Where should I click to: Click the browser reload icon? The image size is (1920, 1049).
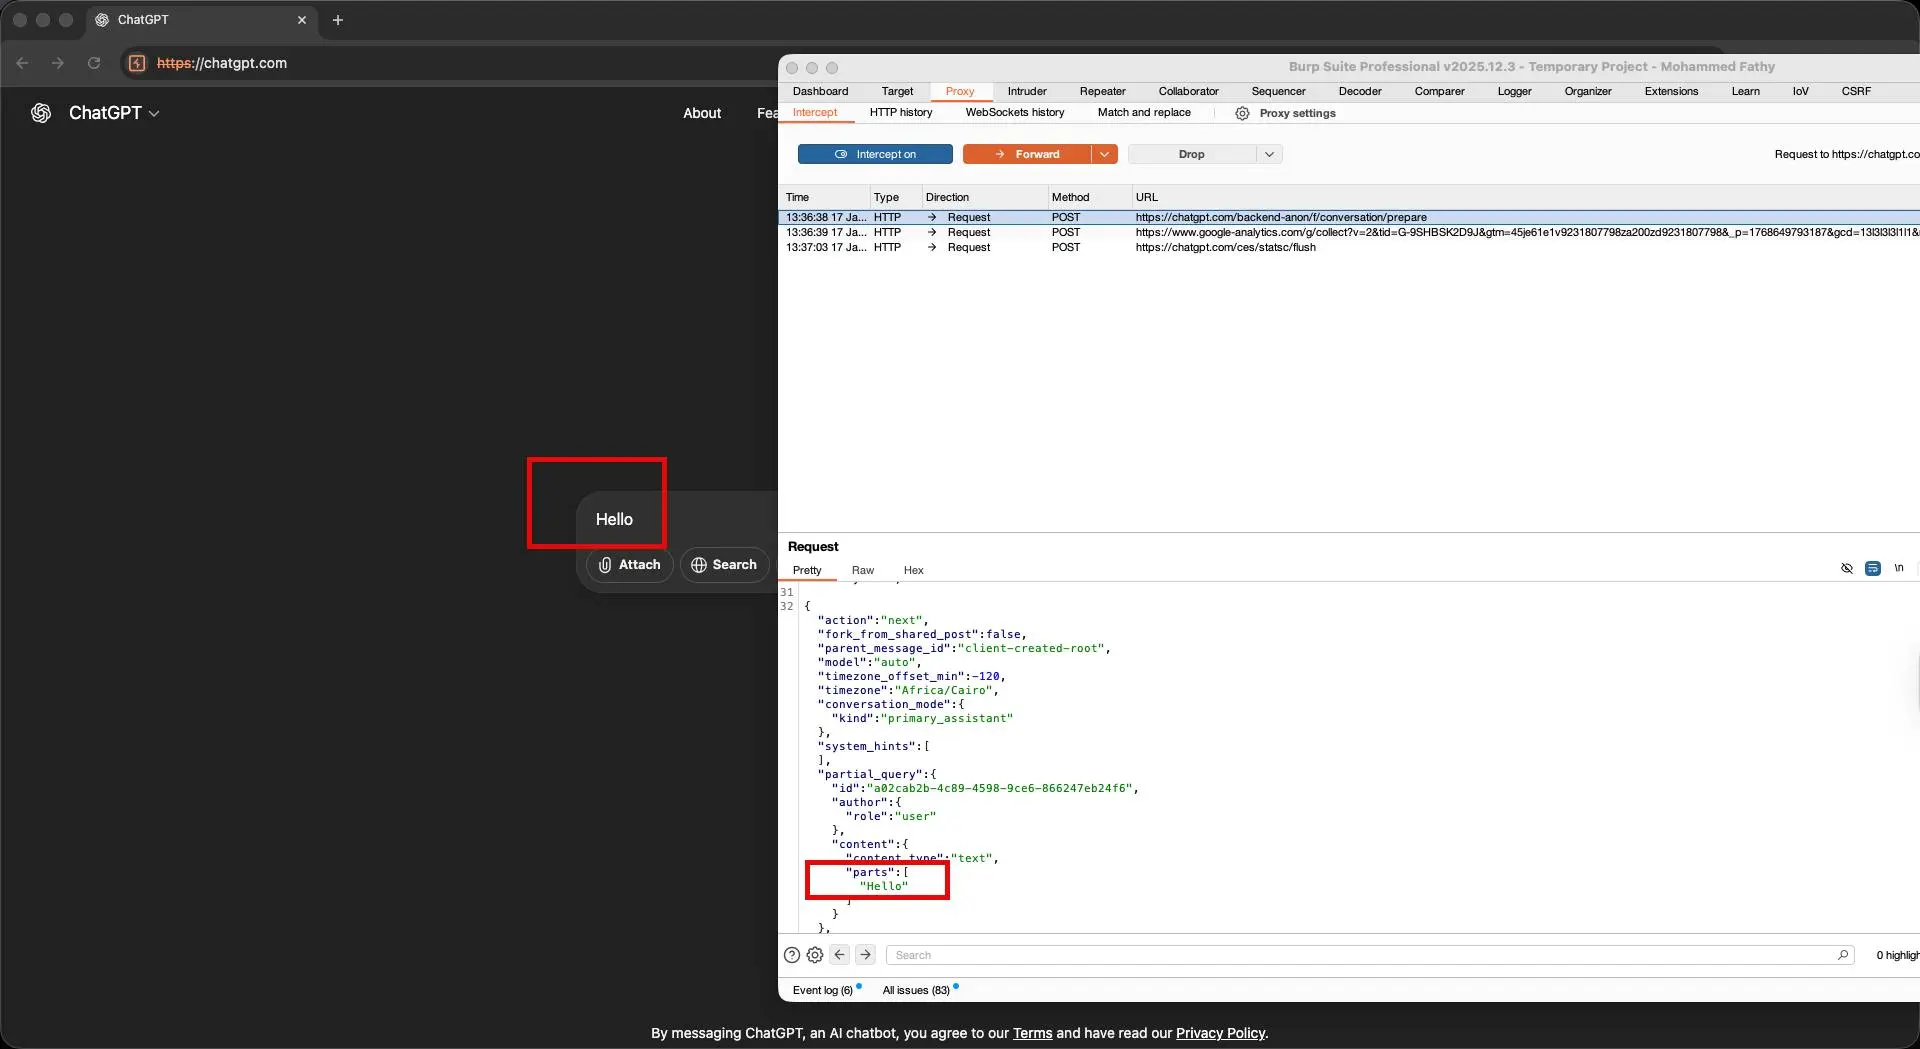(94, 63)
